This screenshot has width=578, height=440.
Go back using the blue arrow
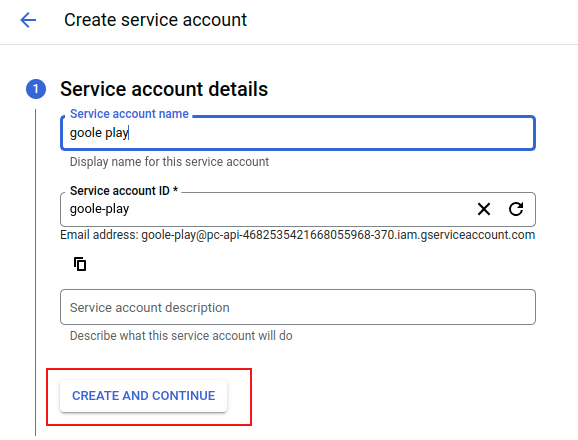click(x=28, y=20)
